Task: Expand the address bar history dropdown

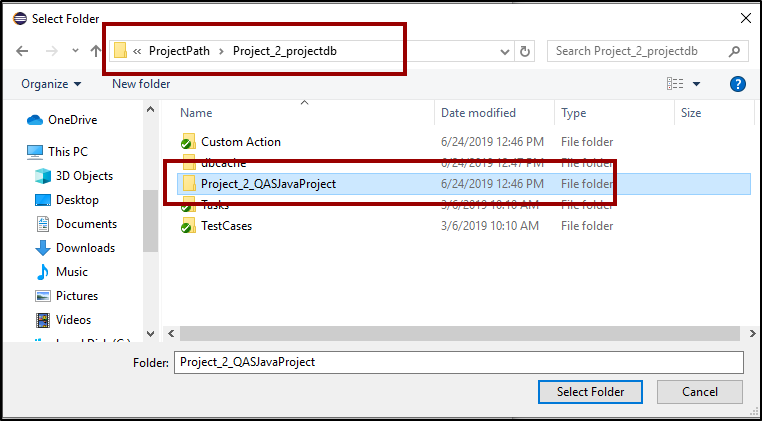Action: [504, 51]
